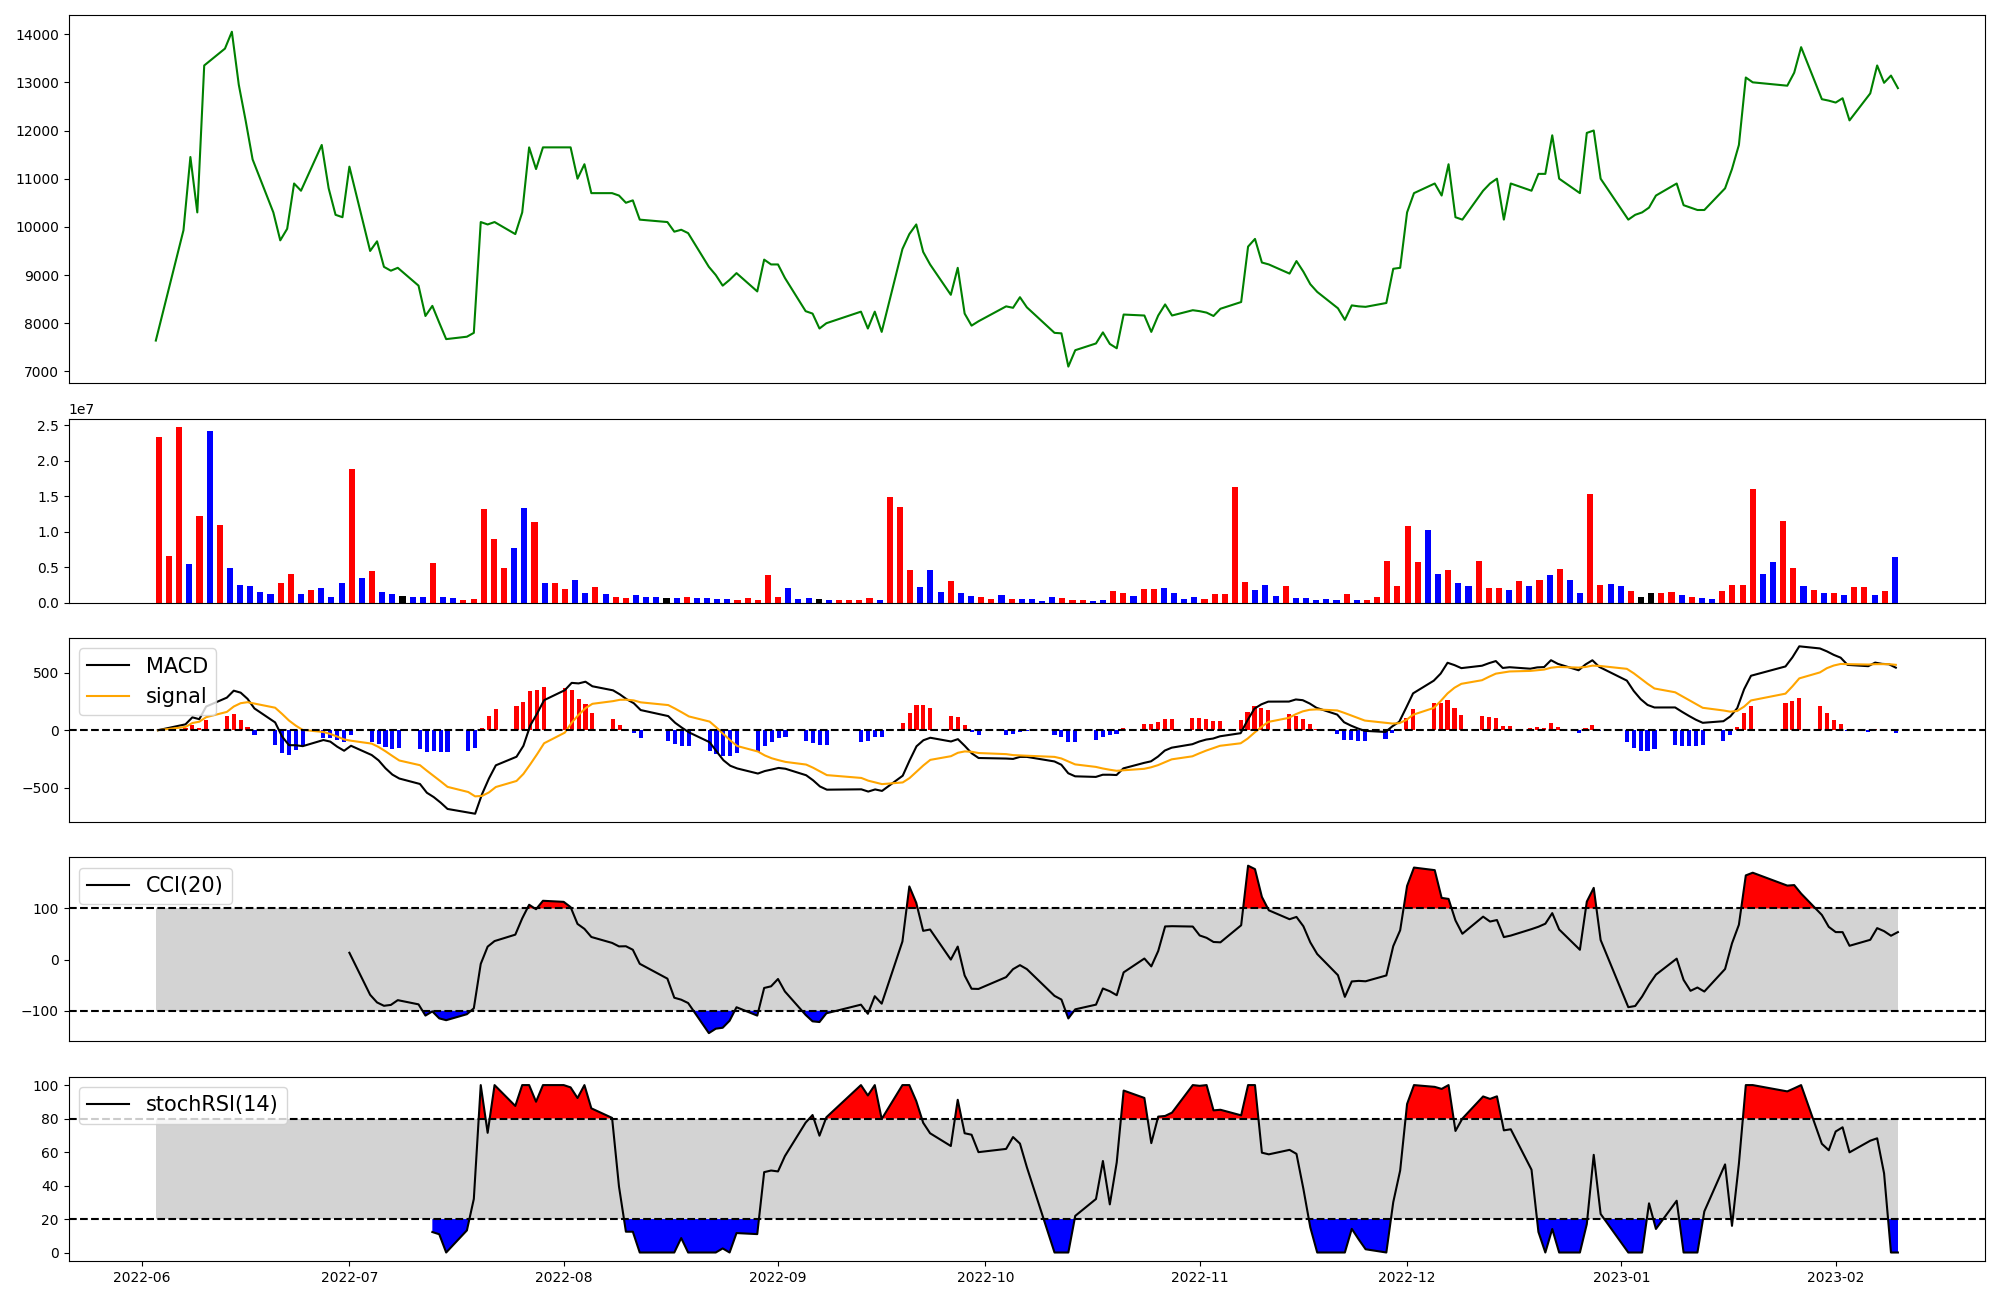Select the stochRSI(14) legend entry
This screenshot has height=1300, width=2000.
click(211, 1104)
